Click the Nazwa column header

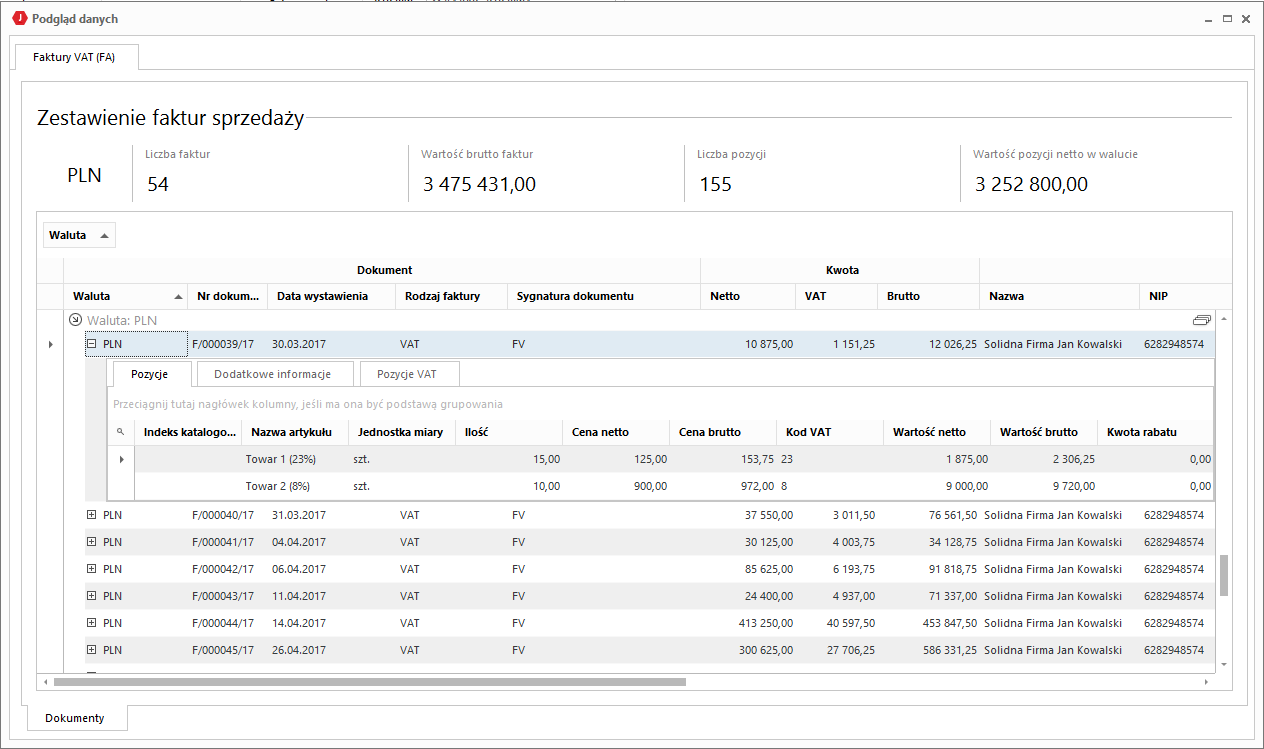[1059, 296]
